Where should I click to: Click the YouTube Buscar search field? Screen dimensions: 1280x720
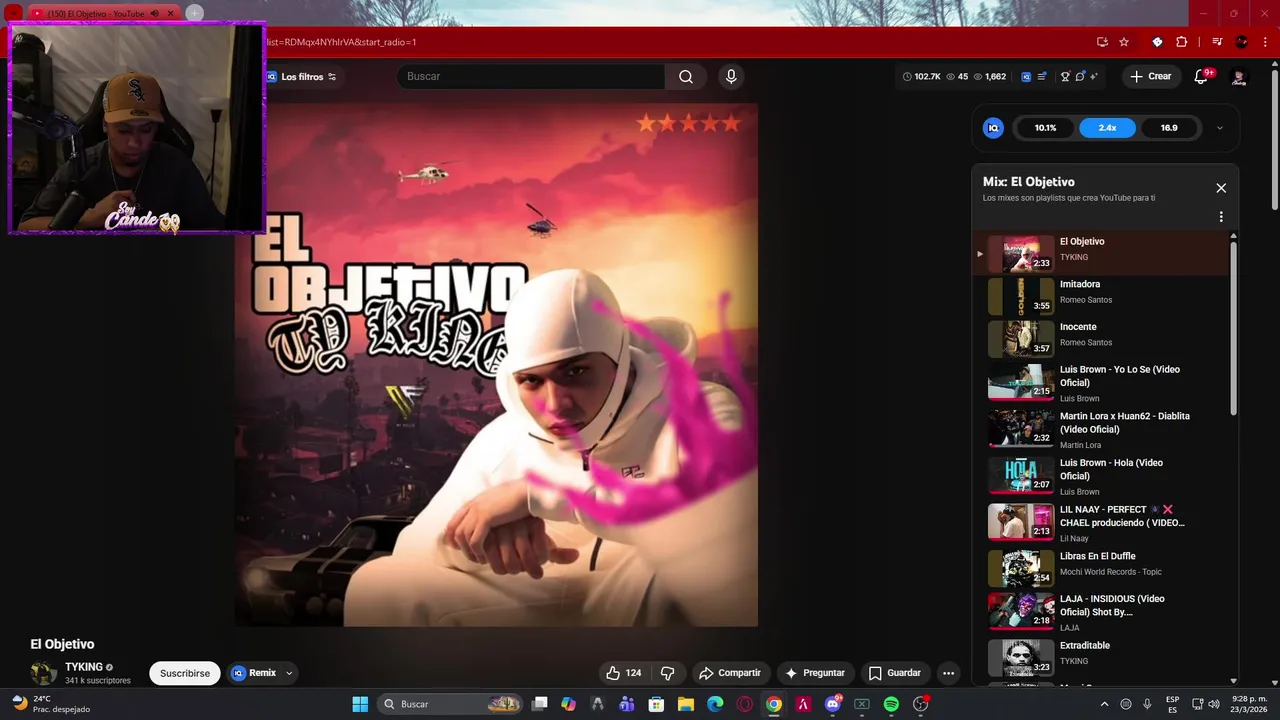531,76
